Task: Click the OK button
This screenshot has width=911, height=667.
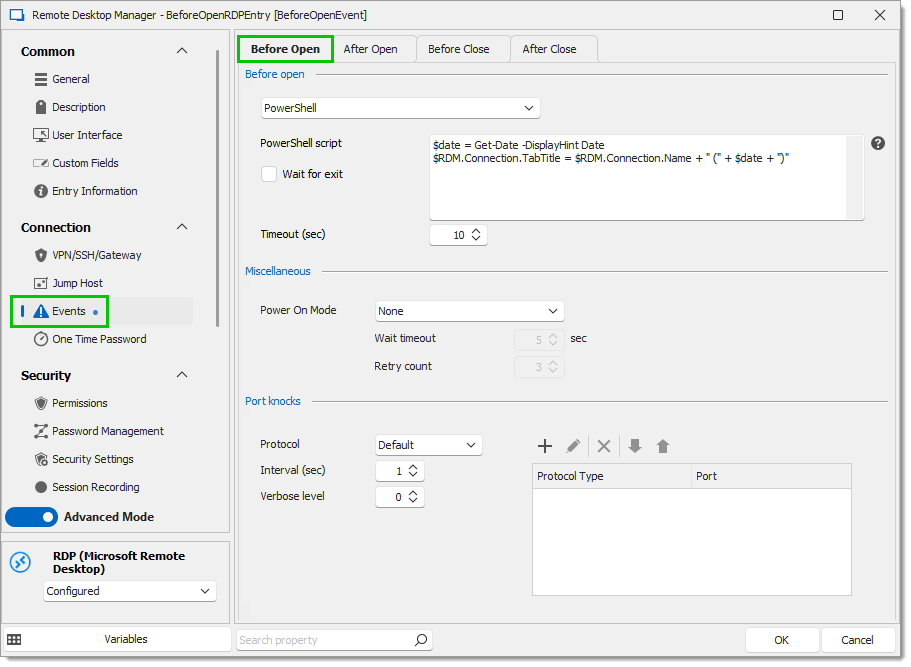Action: 781,640
